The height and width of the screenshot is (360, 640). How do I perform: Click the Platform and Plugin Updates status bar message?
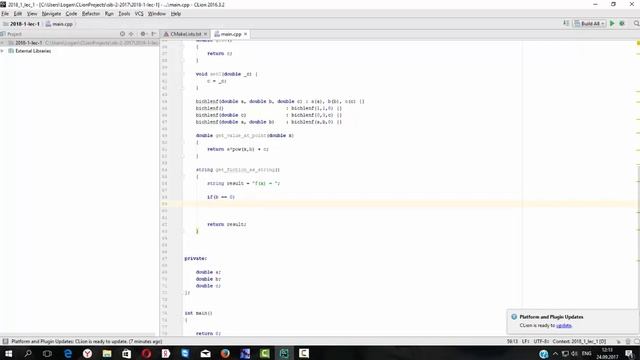87,341
